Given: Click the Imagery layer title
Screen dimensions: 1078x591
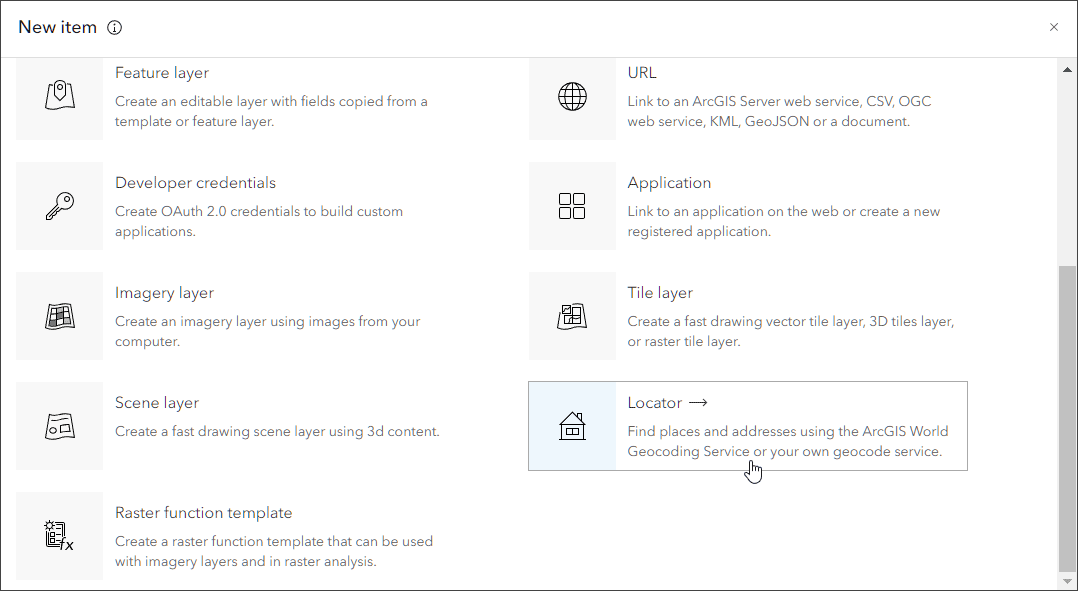Looking at the screenshot, I should [164, 293].
